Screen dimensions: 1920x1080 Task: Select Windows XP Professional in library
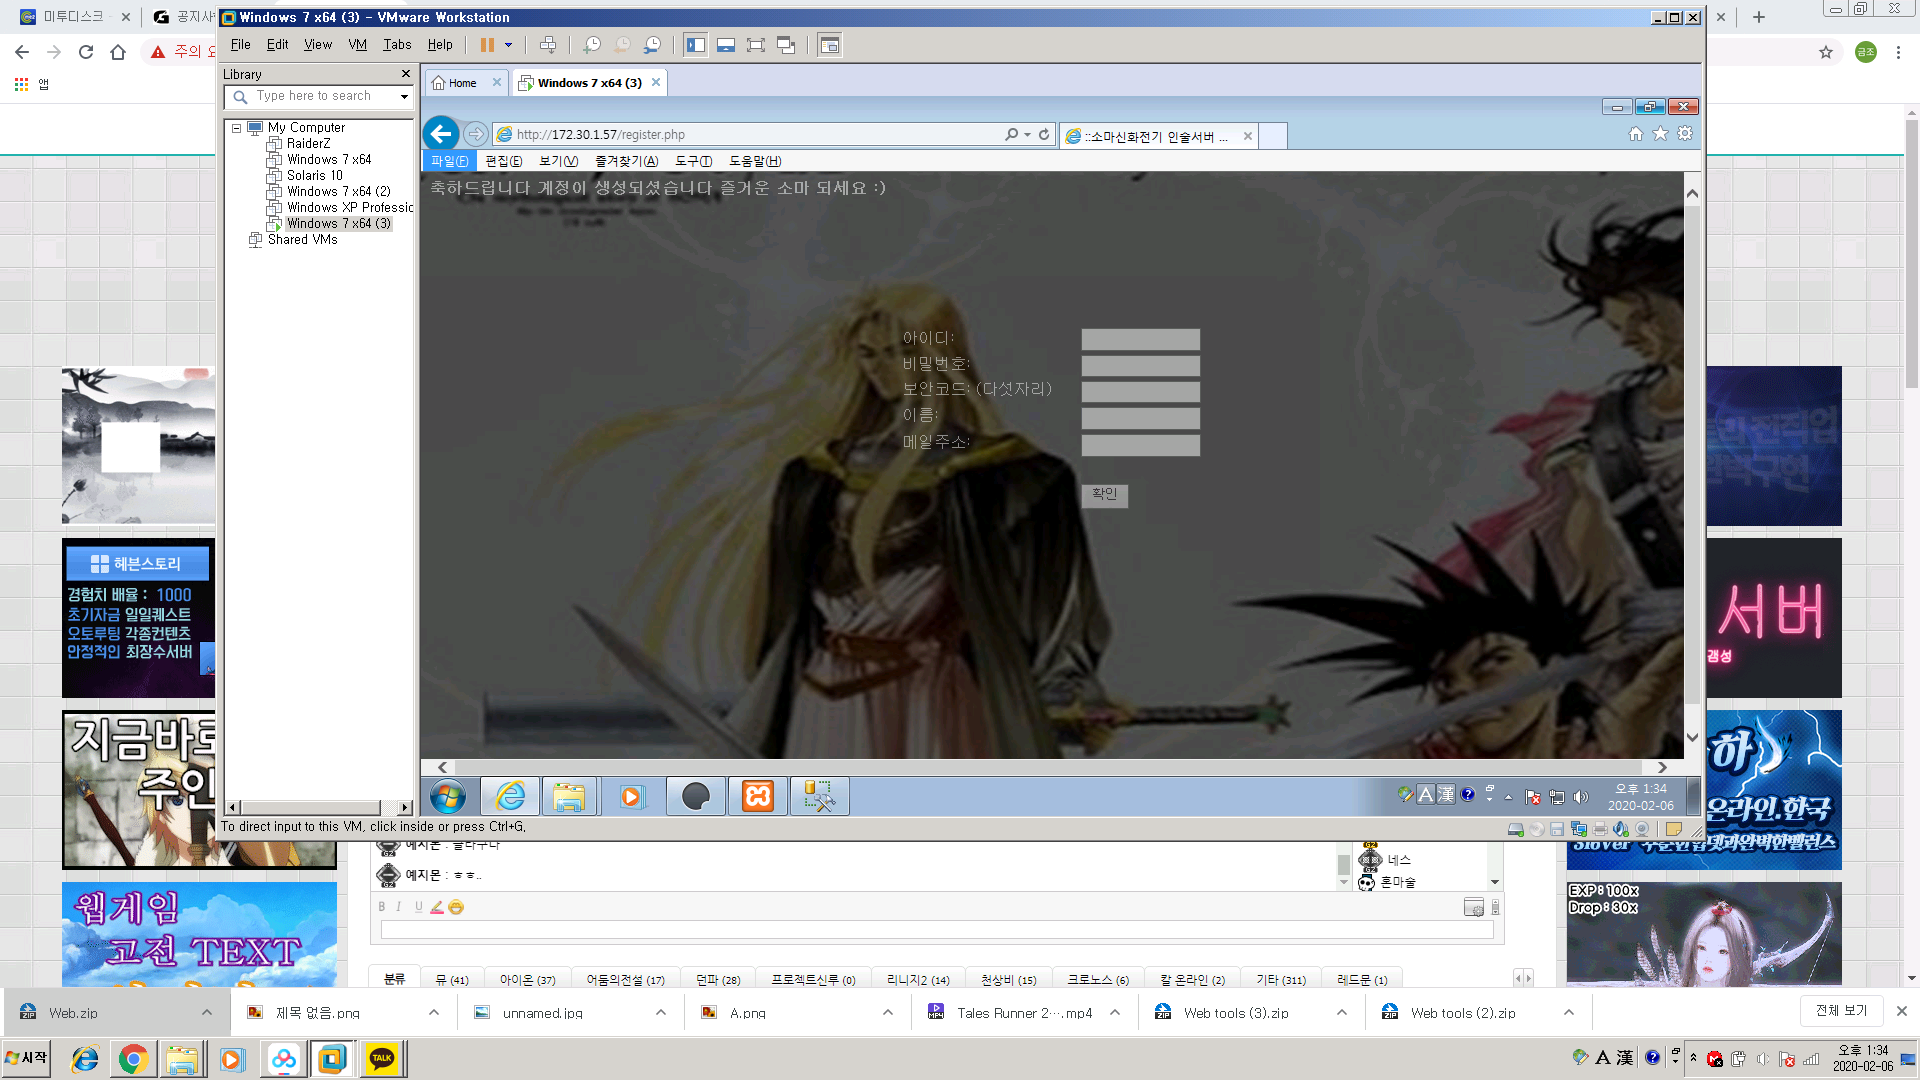(x=348, y=207)
